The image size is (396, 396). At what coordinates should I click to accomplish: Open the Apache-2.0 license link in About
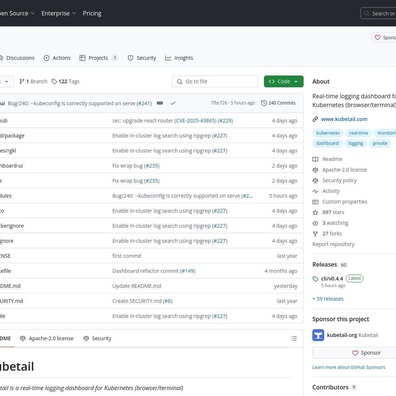[340, 170]
